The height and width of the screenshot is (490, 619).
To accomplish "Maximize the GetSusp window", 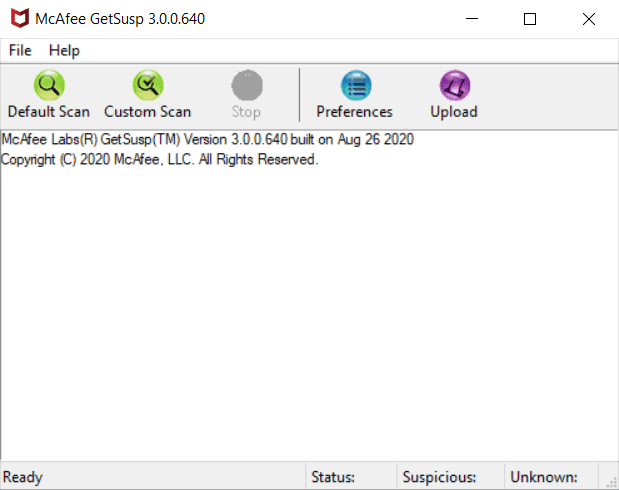I will [x=530, y=19].
